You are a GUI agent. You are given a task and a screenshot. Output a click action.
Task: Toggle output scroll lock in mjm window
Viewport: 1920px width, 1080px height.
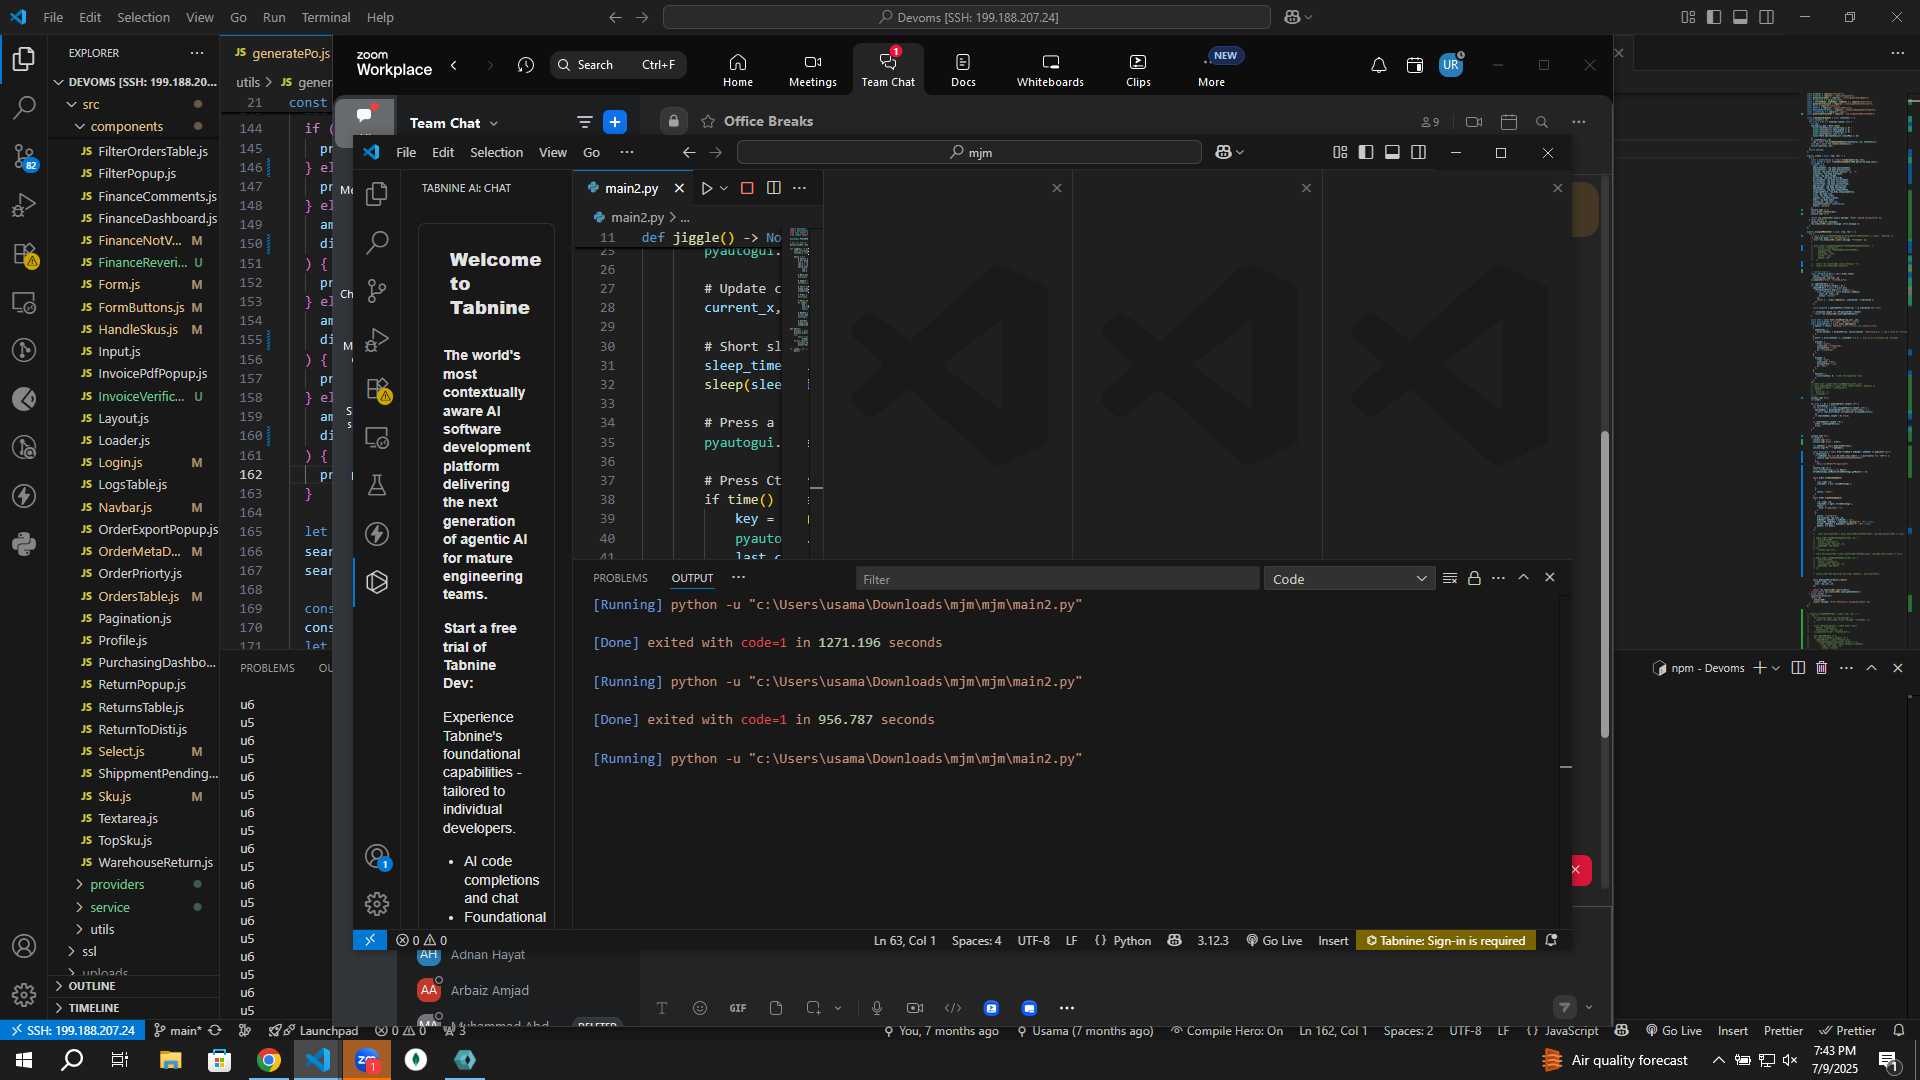coord(1474,578)
